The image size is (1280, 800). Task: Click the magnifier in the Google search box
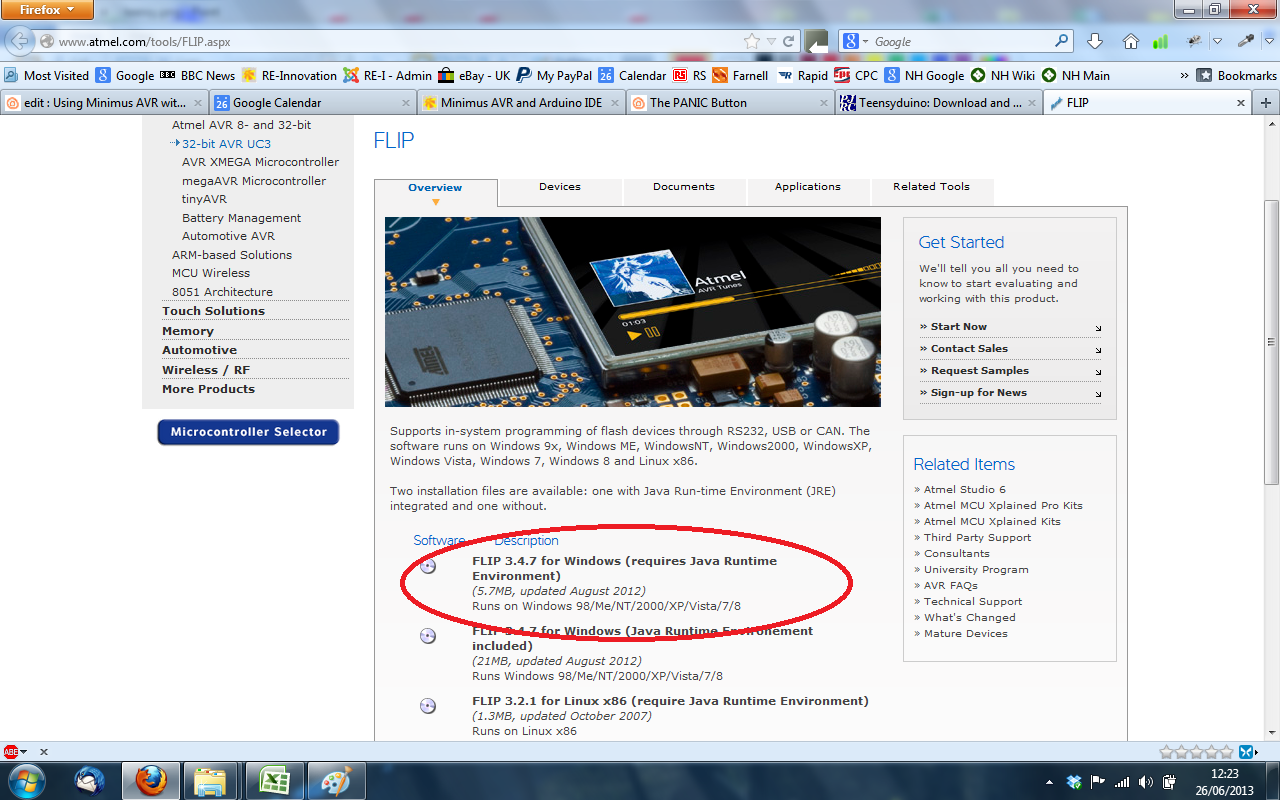[x=1062, y=42]
